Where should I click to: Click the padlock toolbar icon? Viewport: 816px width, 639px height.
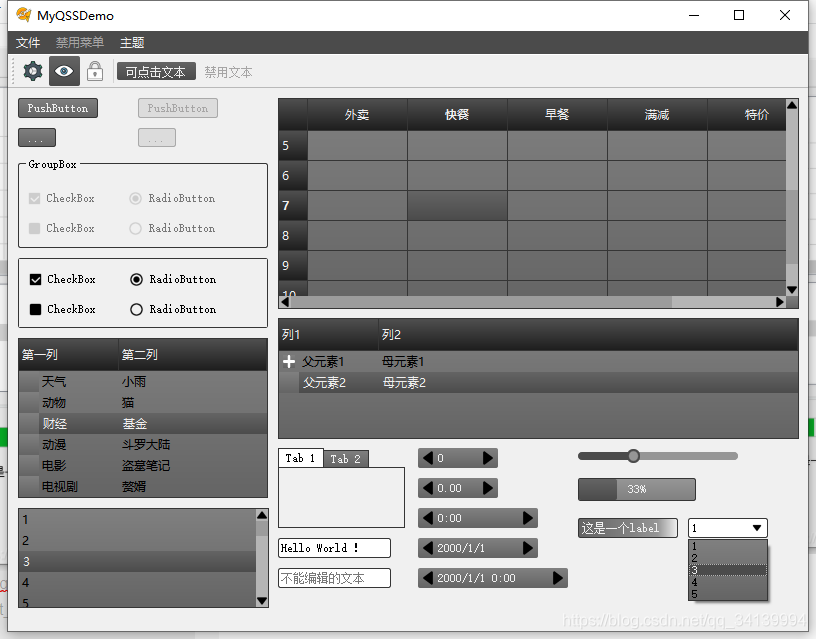95,71
